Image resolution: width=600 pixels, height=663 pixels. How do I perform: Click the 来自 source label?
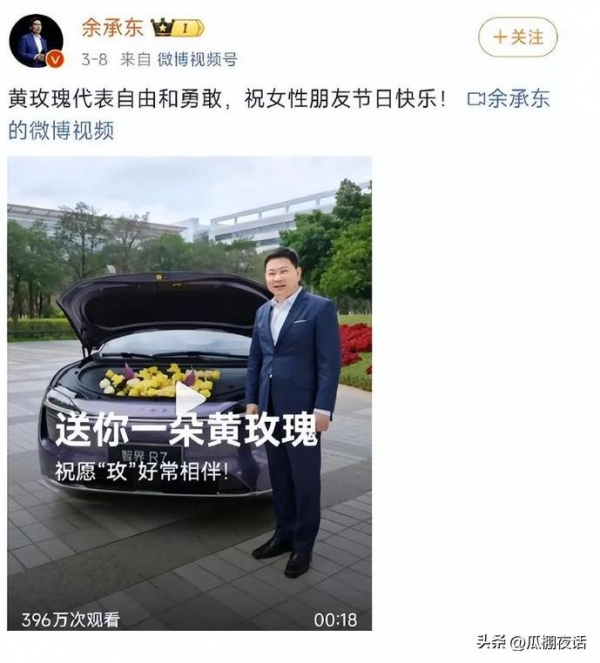click(x=135, y=60)
